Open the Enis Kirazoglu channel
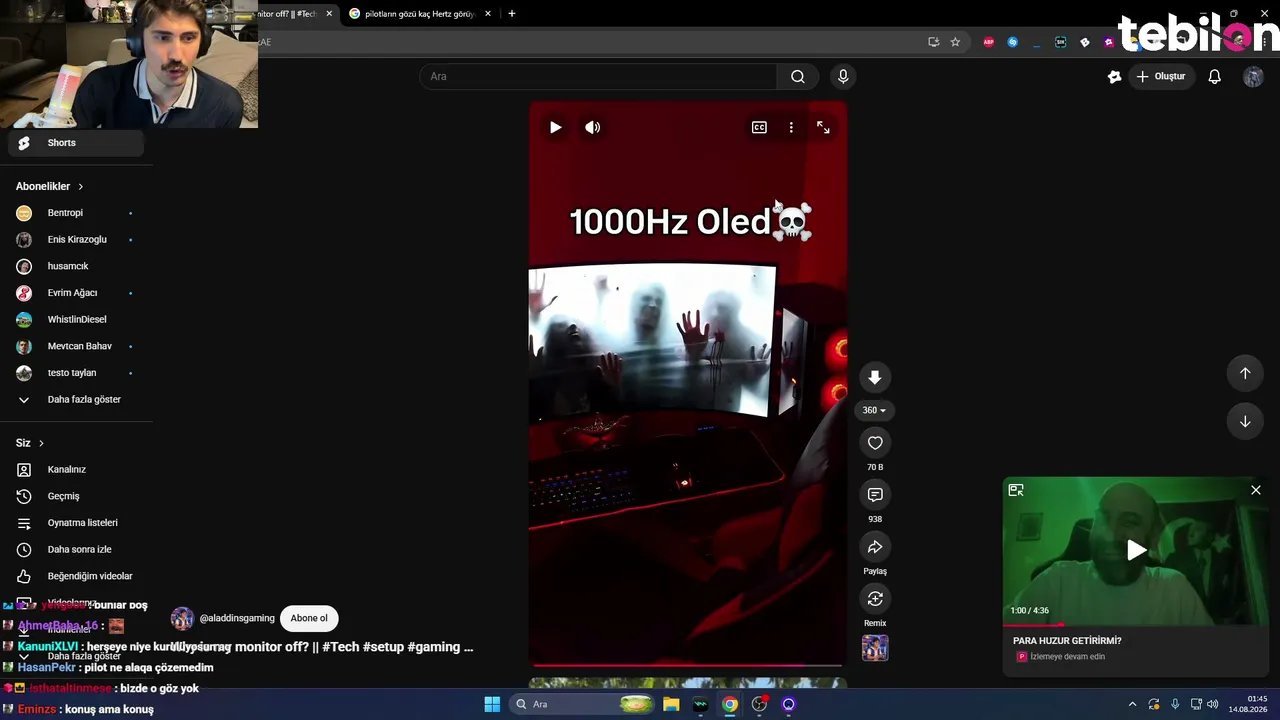The image size is (1280, 720). (76, 239)
